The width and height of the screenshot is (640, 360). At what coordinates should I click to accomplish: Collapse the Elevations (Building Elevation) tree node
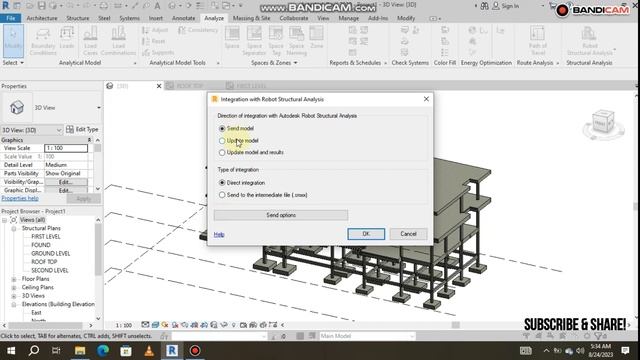[13, 304]
